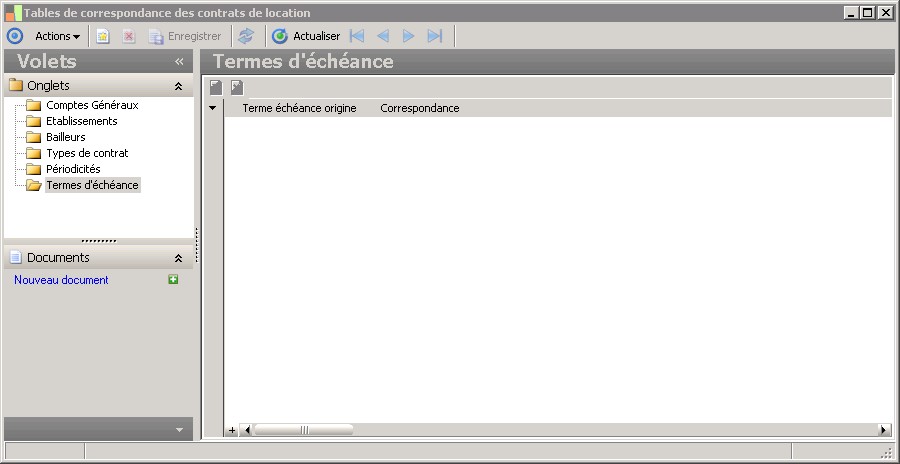Select Etablissements tree item
Image resolution: width=900 pixels, height=464 pixels.
[82, 121]
